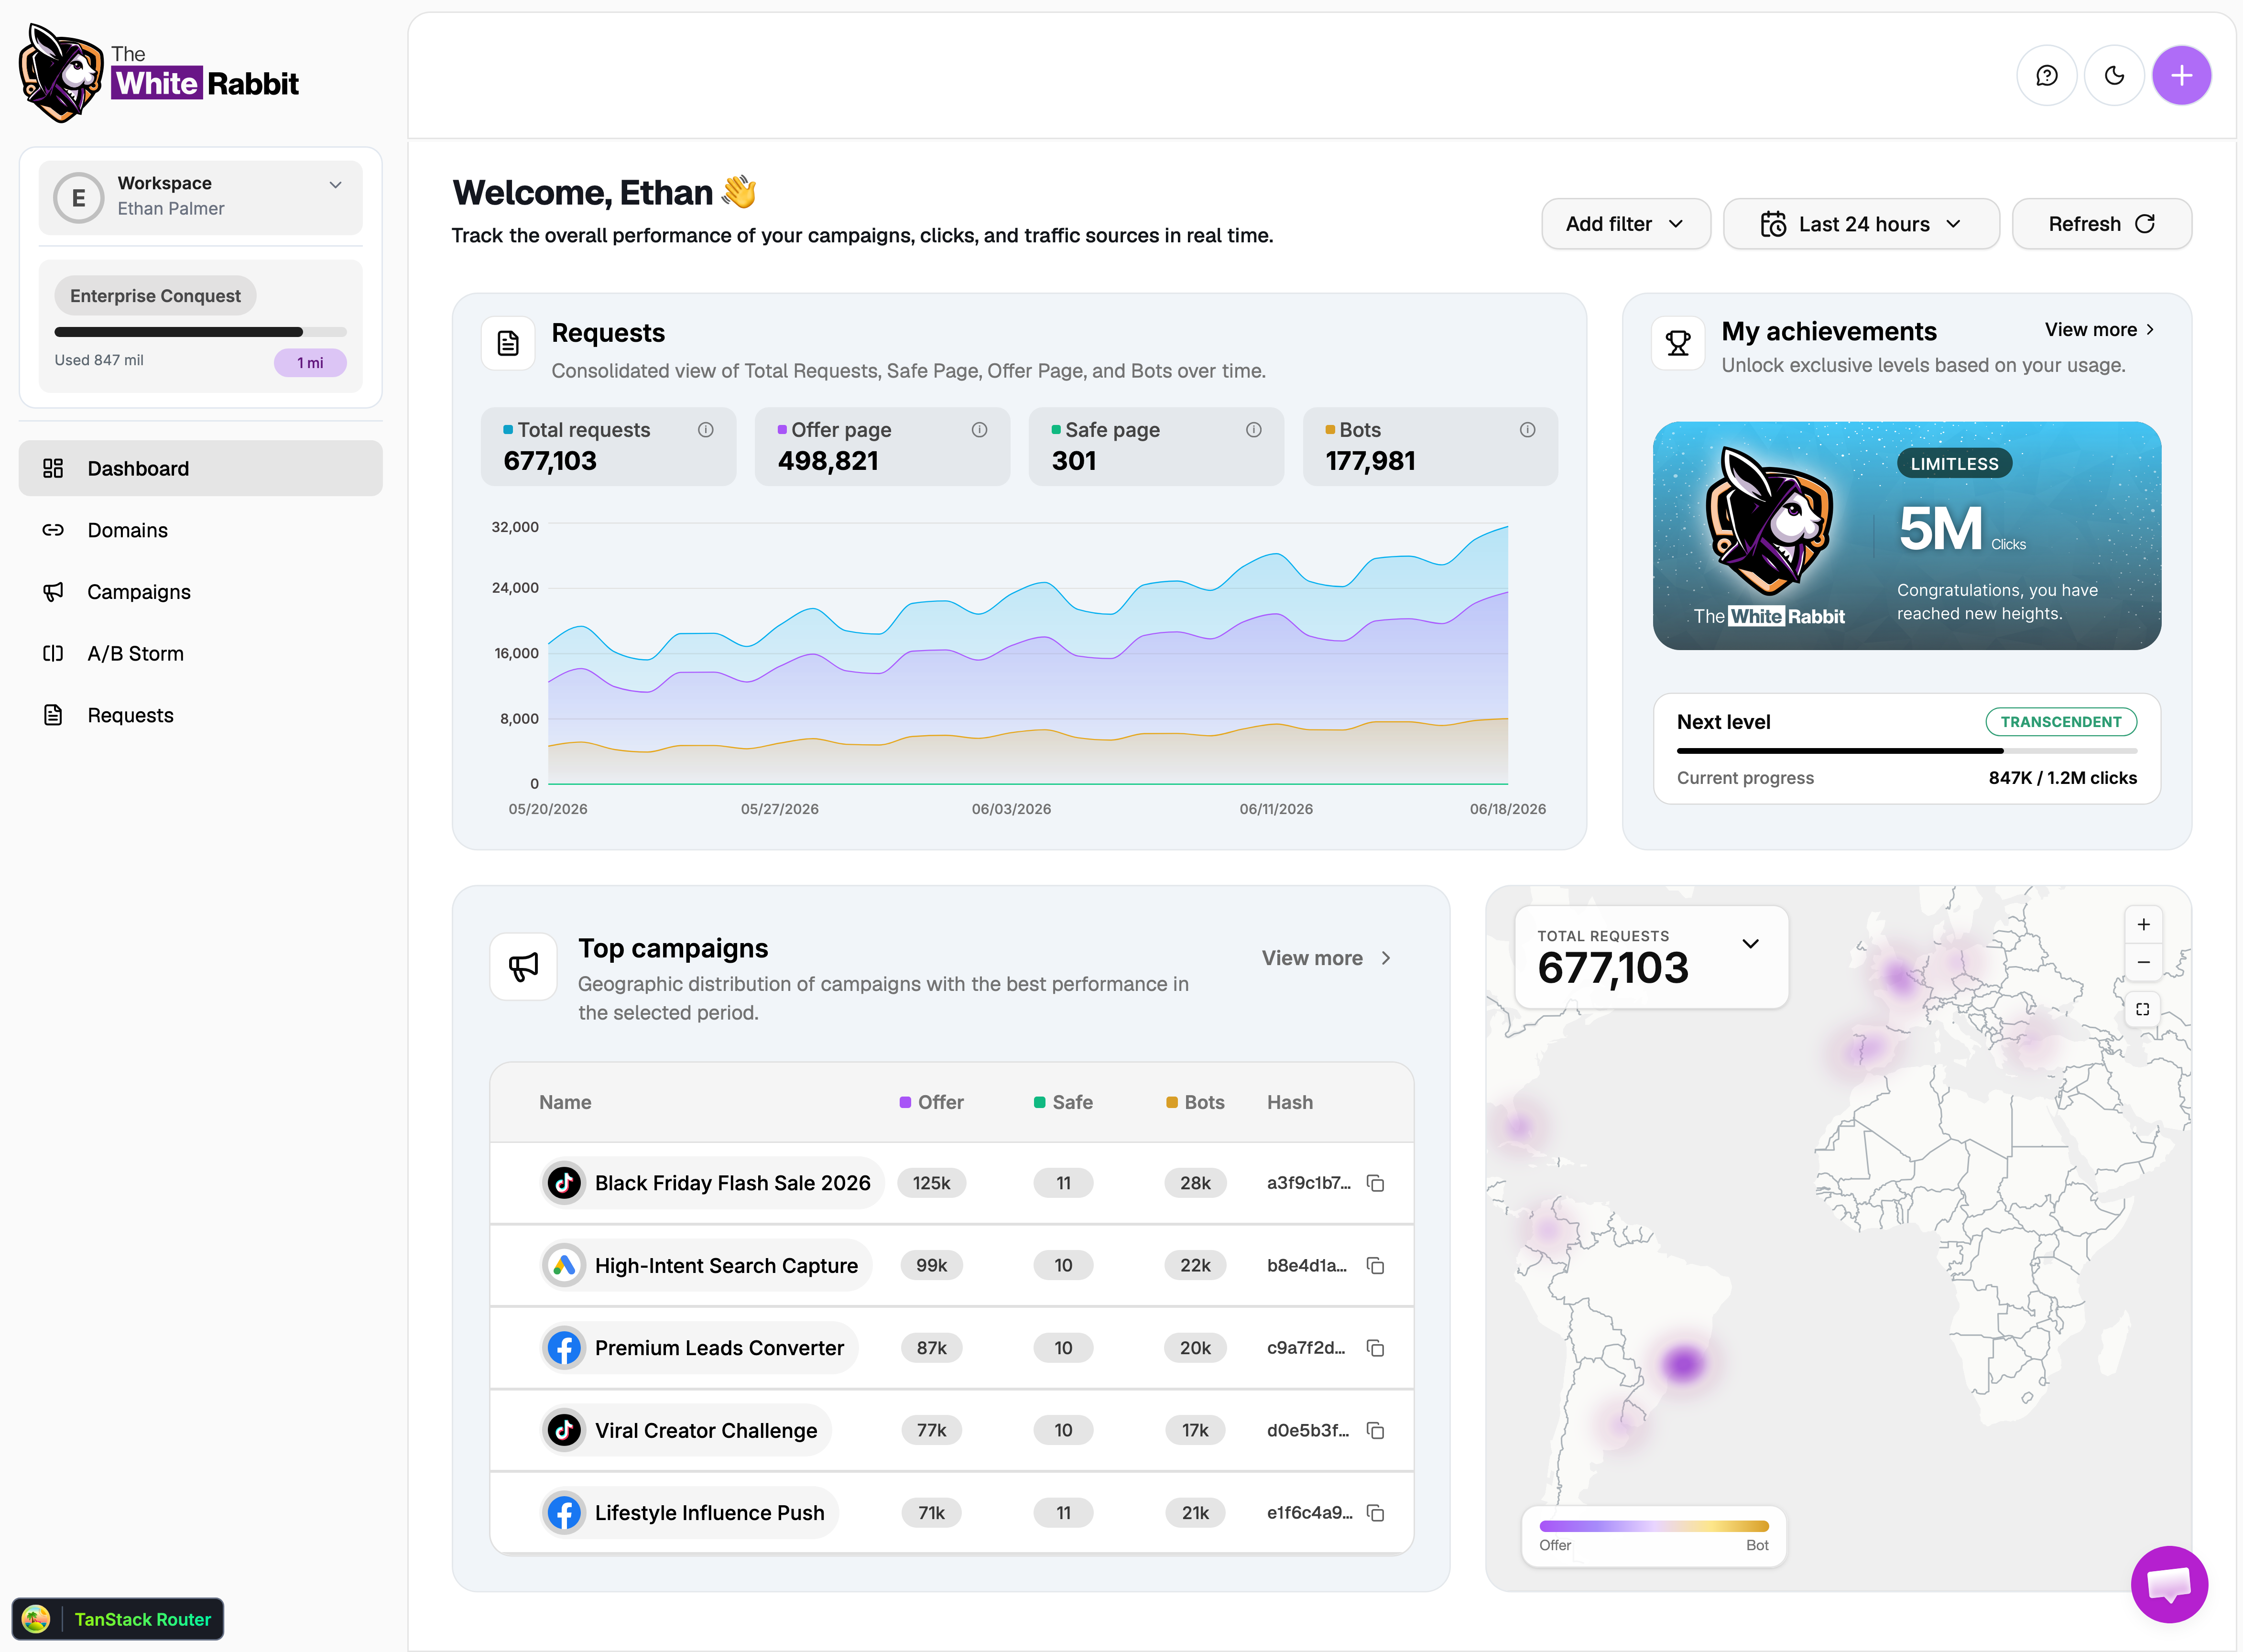The image size is (2243, 1652).
Task: Go to Dashboard in sidebar
Action: point(200,468)
